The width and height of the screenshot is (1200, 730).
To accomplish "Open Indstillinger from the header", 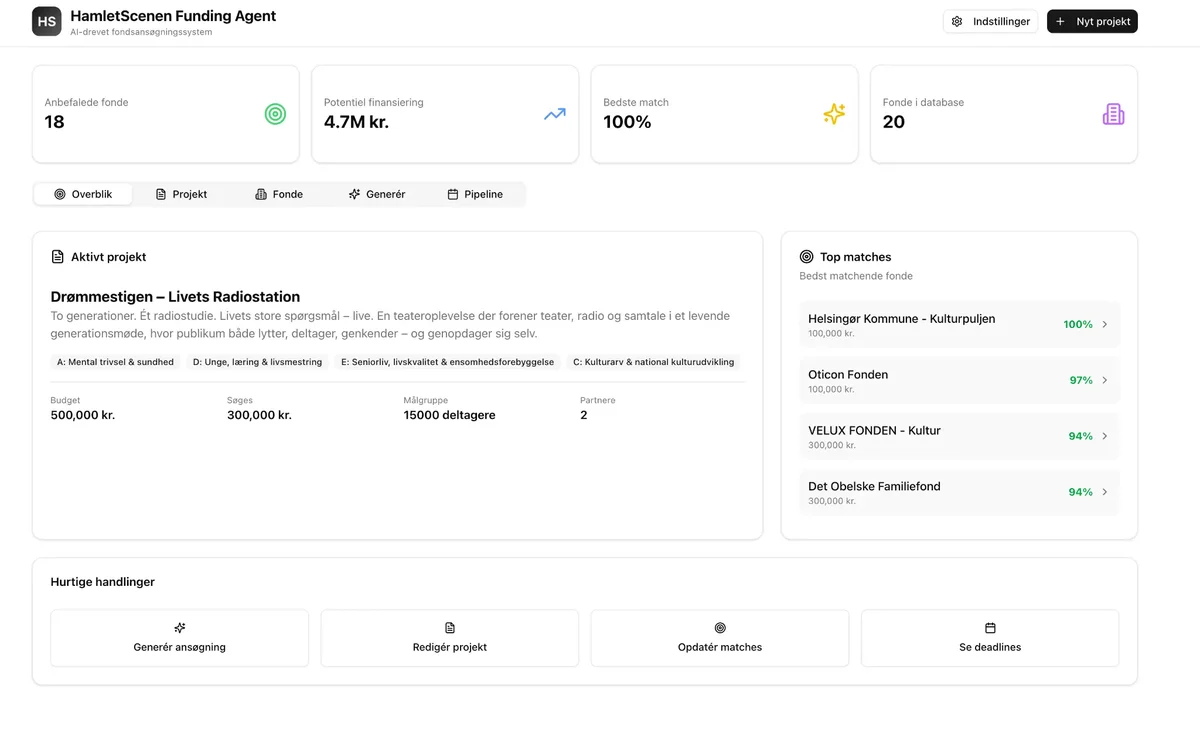I will point(990,20).
